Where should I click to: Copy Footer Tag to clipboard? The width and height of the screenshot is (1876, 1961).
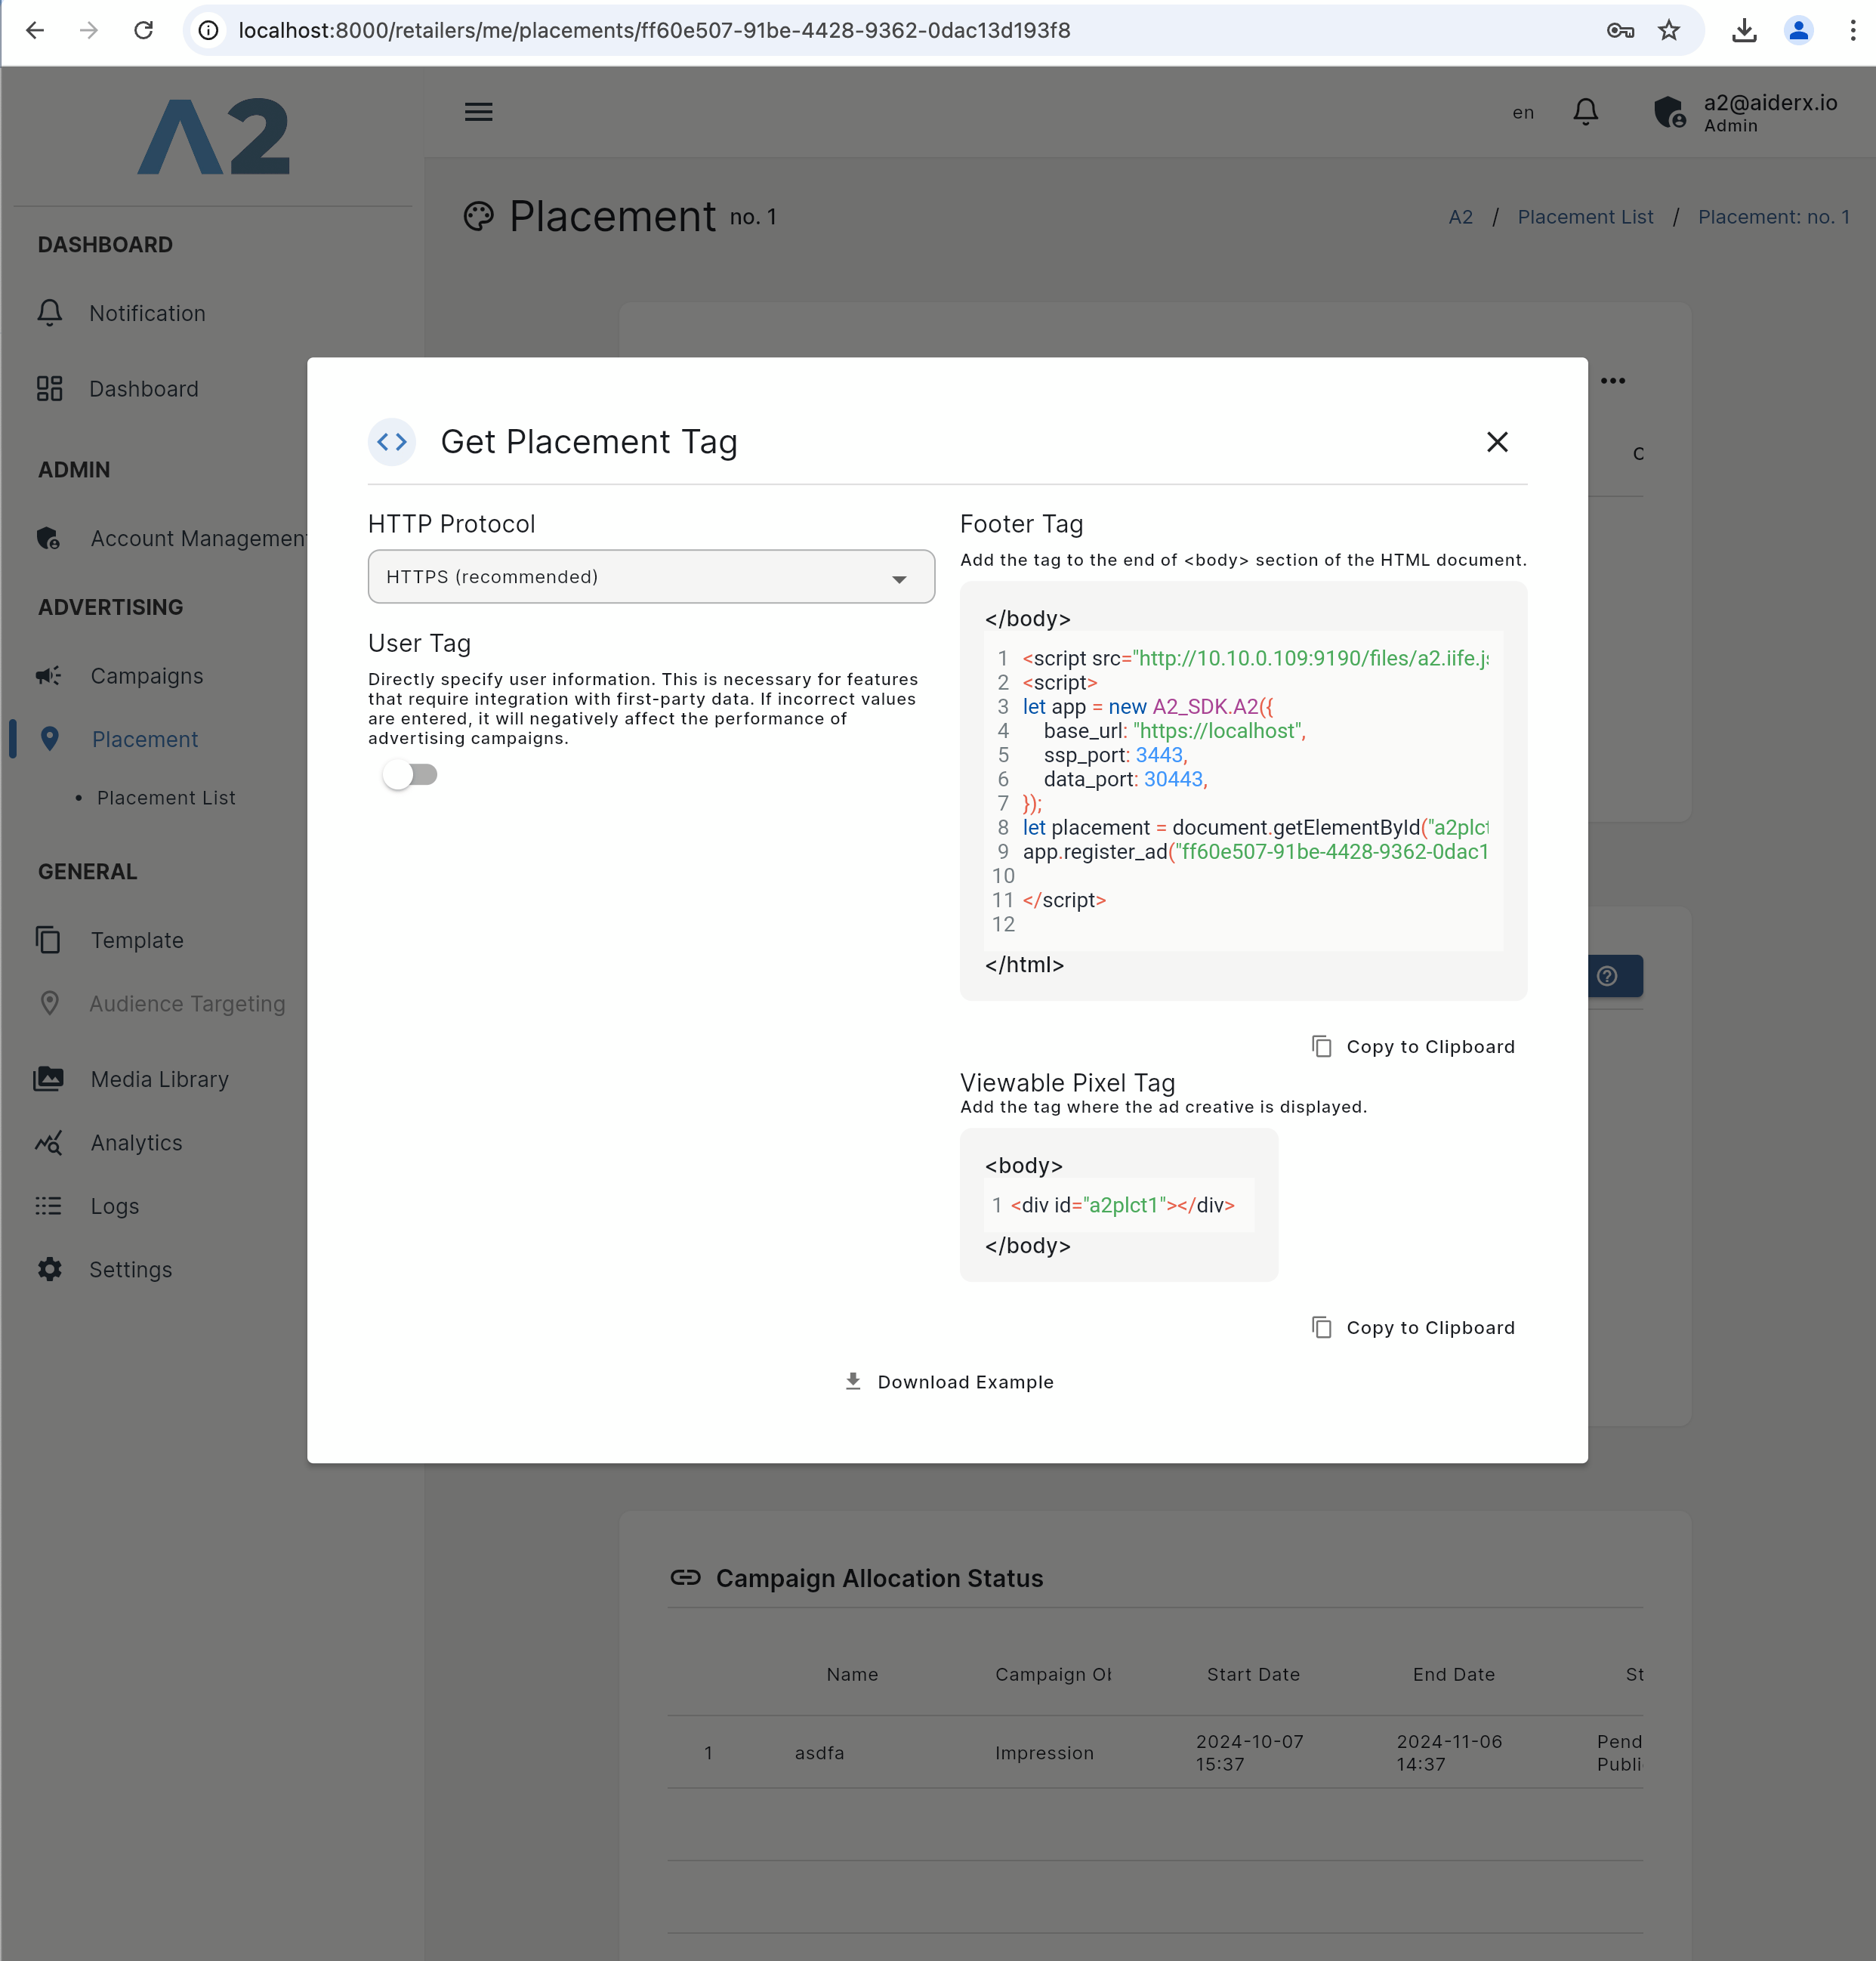(1413, 1047)
